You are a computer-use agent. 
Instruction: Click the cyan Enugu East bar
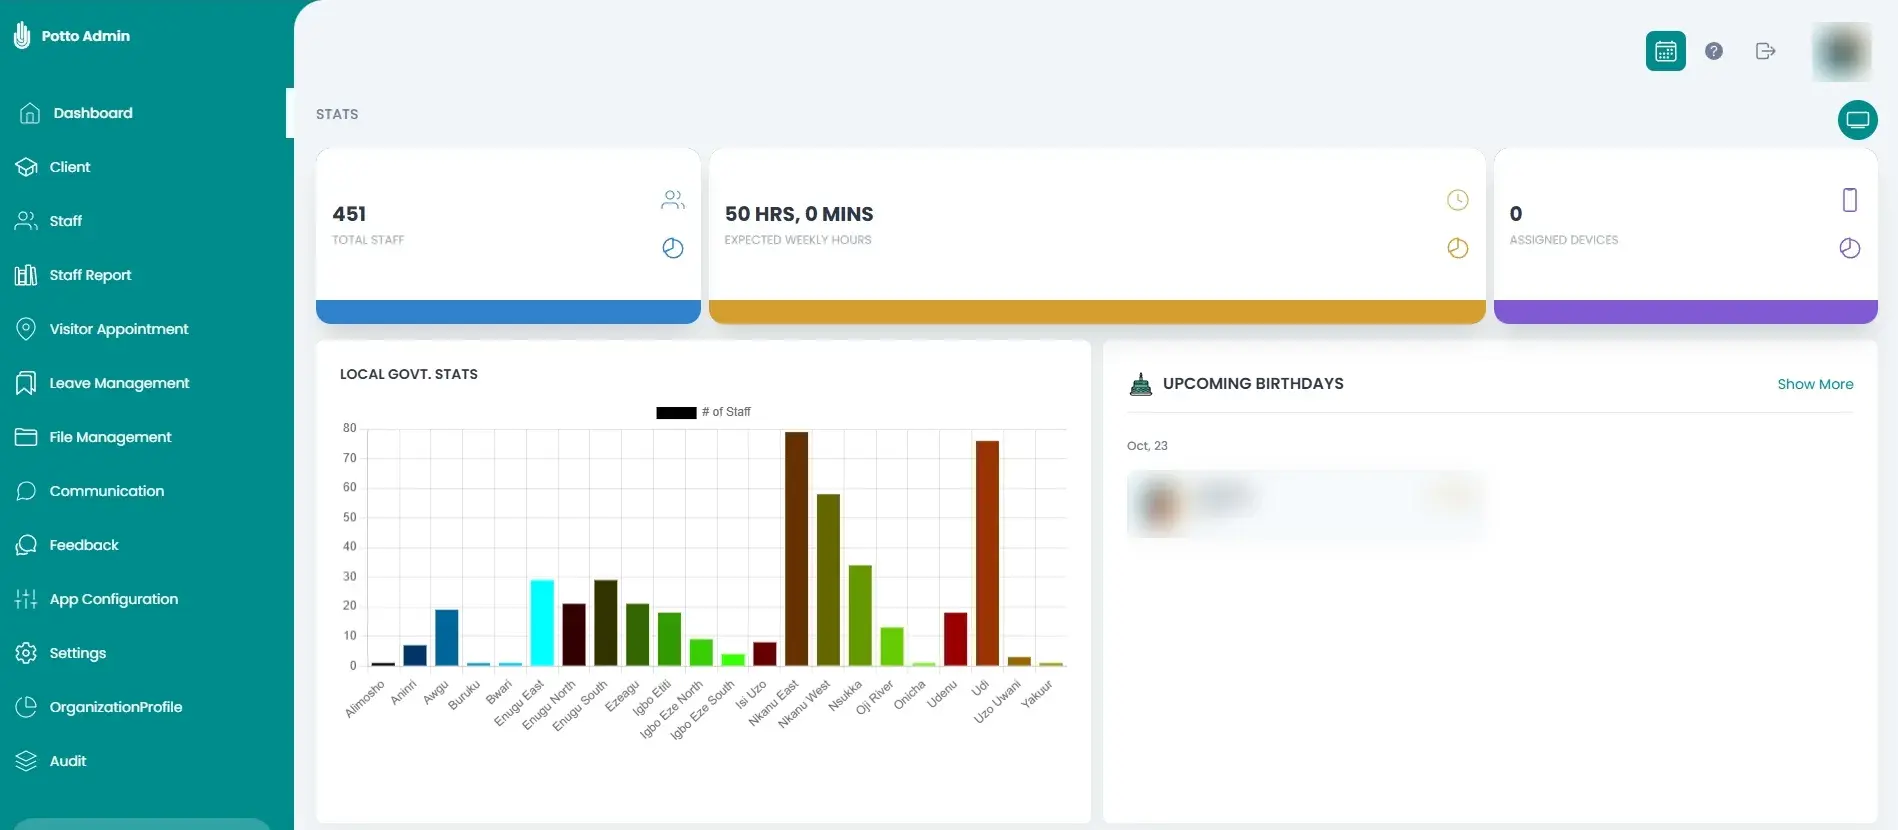(542, 622)
